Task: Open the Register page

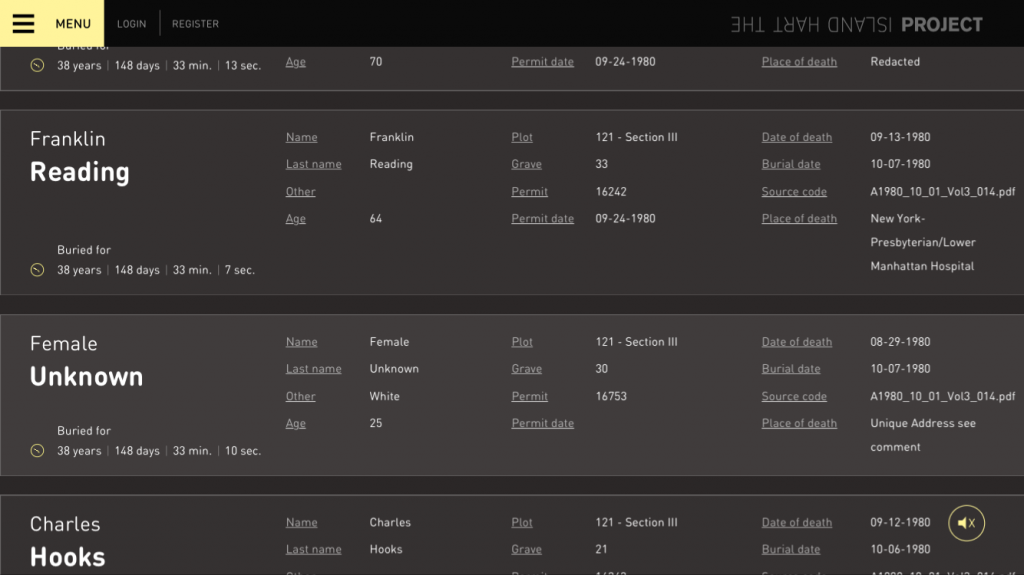Action: (x=195, y=24)
